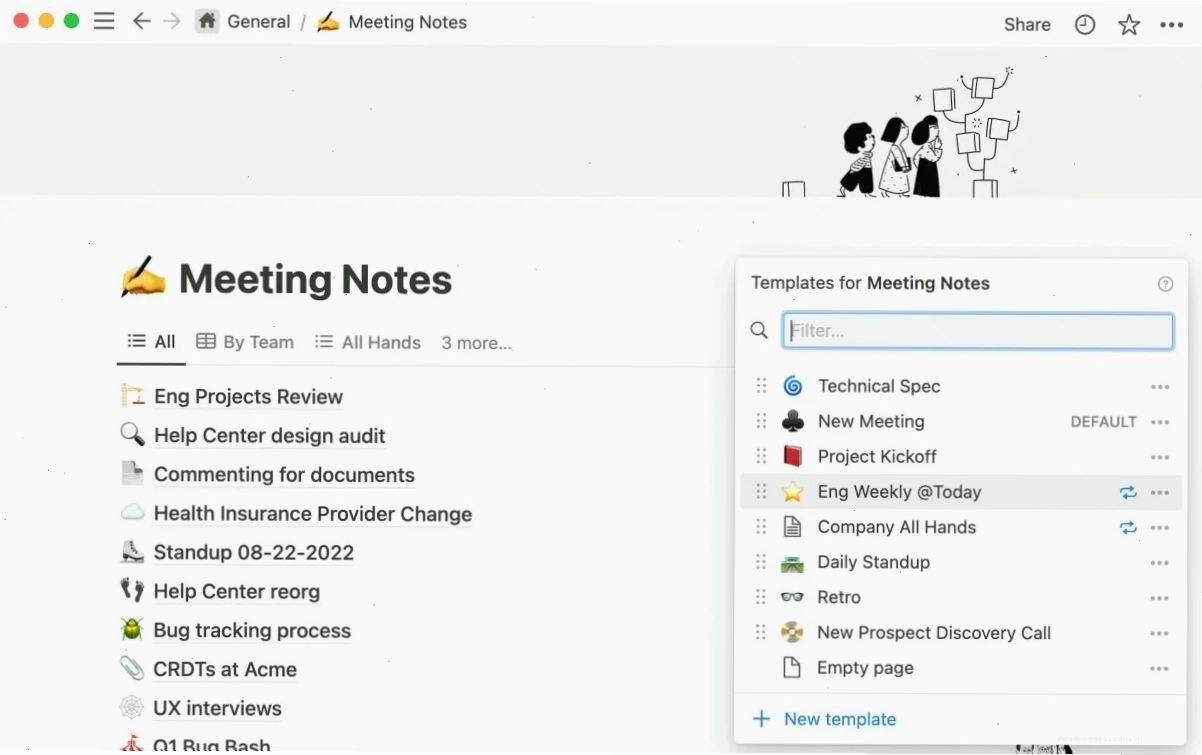1202x755 pixels.
Task: Open templates help question mark icon
Action: coord(1165,284)
